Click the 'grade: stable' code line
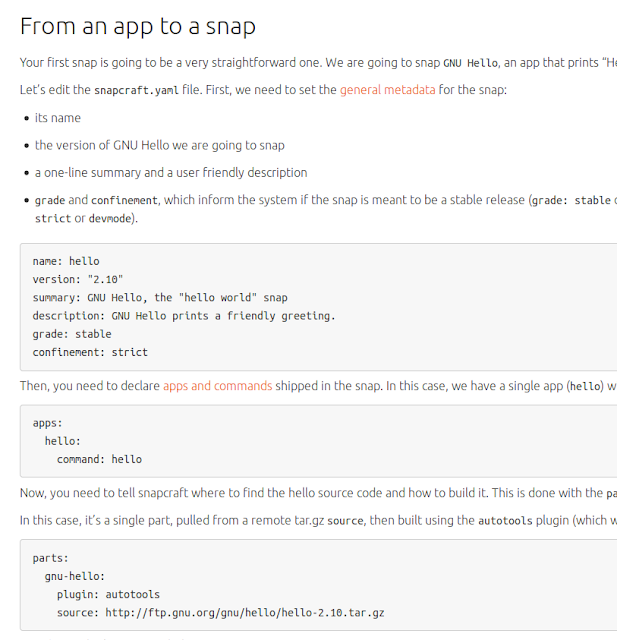The image size is (617, 640). (x=72, y=334)
